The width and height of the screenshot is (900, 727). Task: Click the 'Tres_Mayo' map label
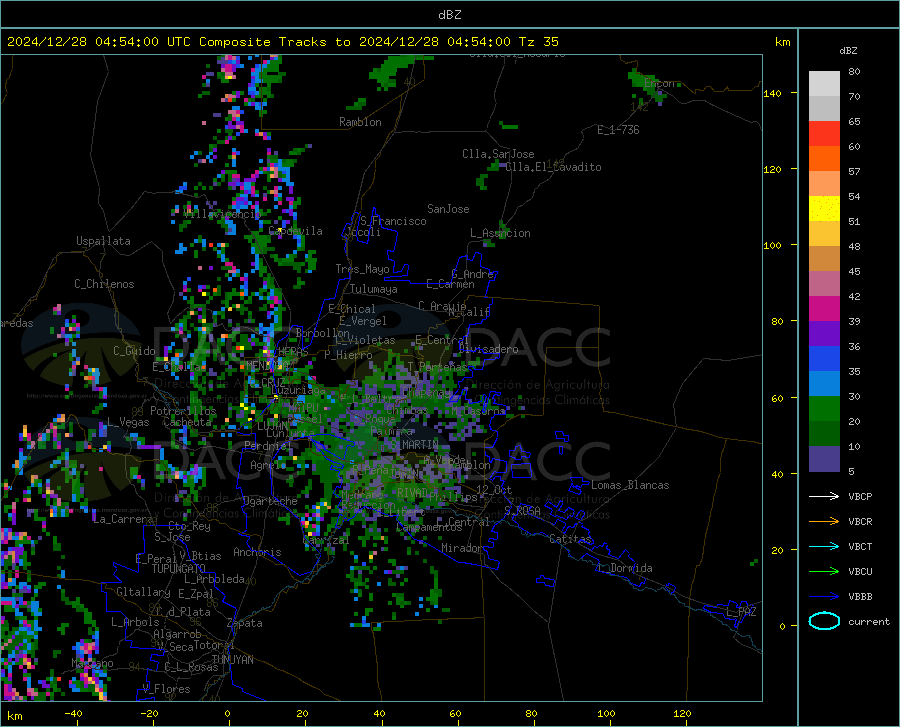(362, 269)
